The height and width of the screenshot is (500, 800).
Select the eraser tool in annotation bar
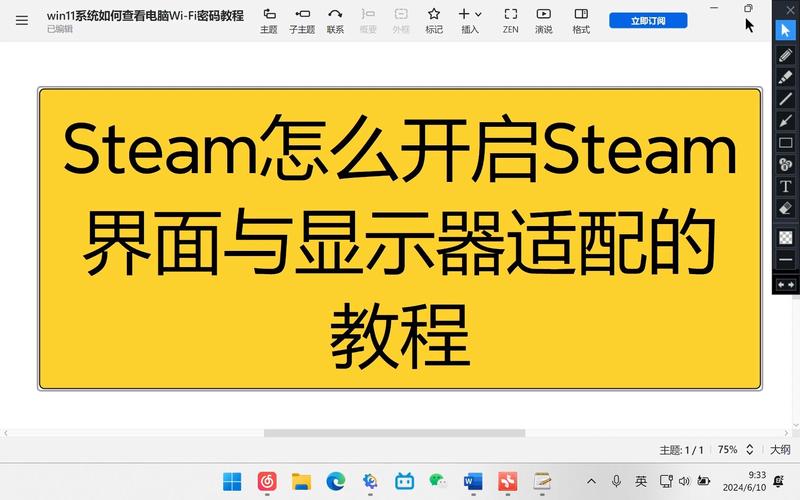(786, 208)
